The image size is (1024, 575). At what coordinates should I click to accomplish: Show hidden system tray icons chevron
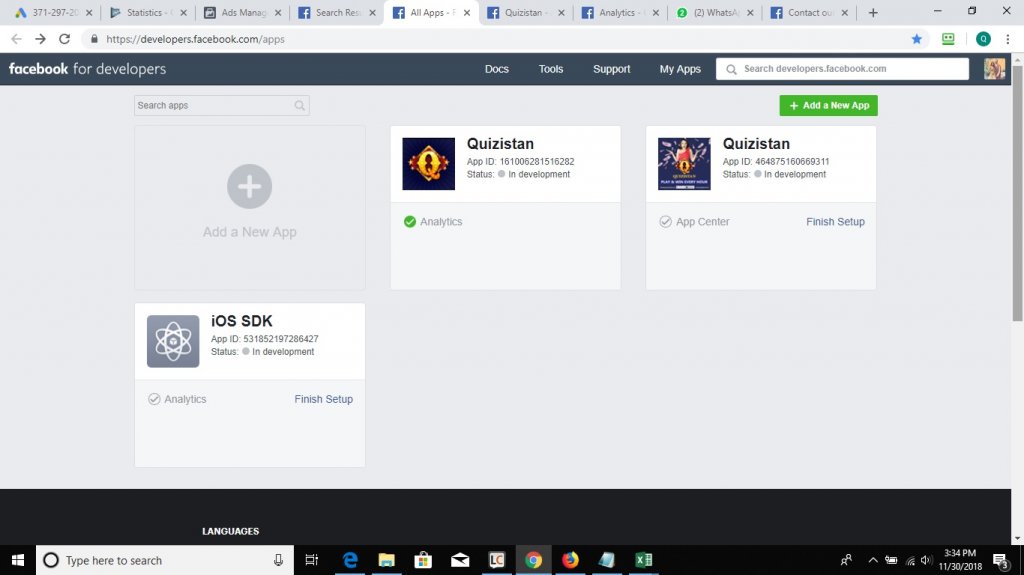(x=873, y=560)
